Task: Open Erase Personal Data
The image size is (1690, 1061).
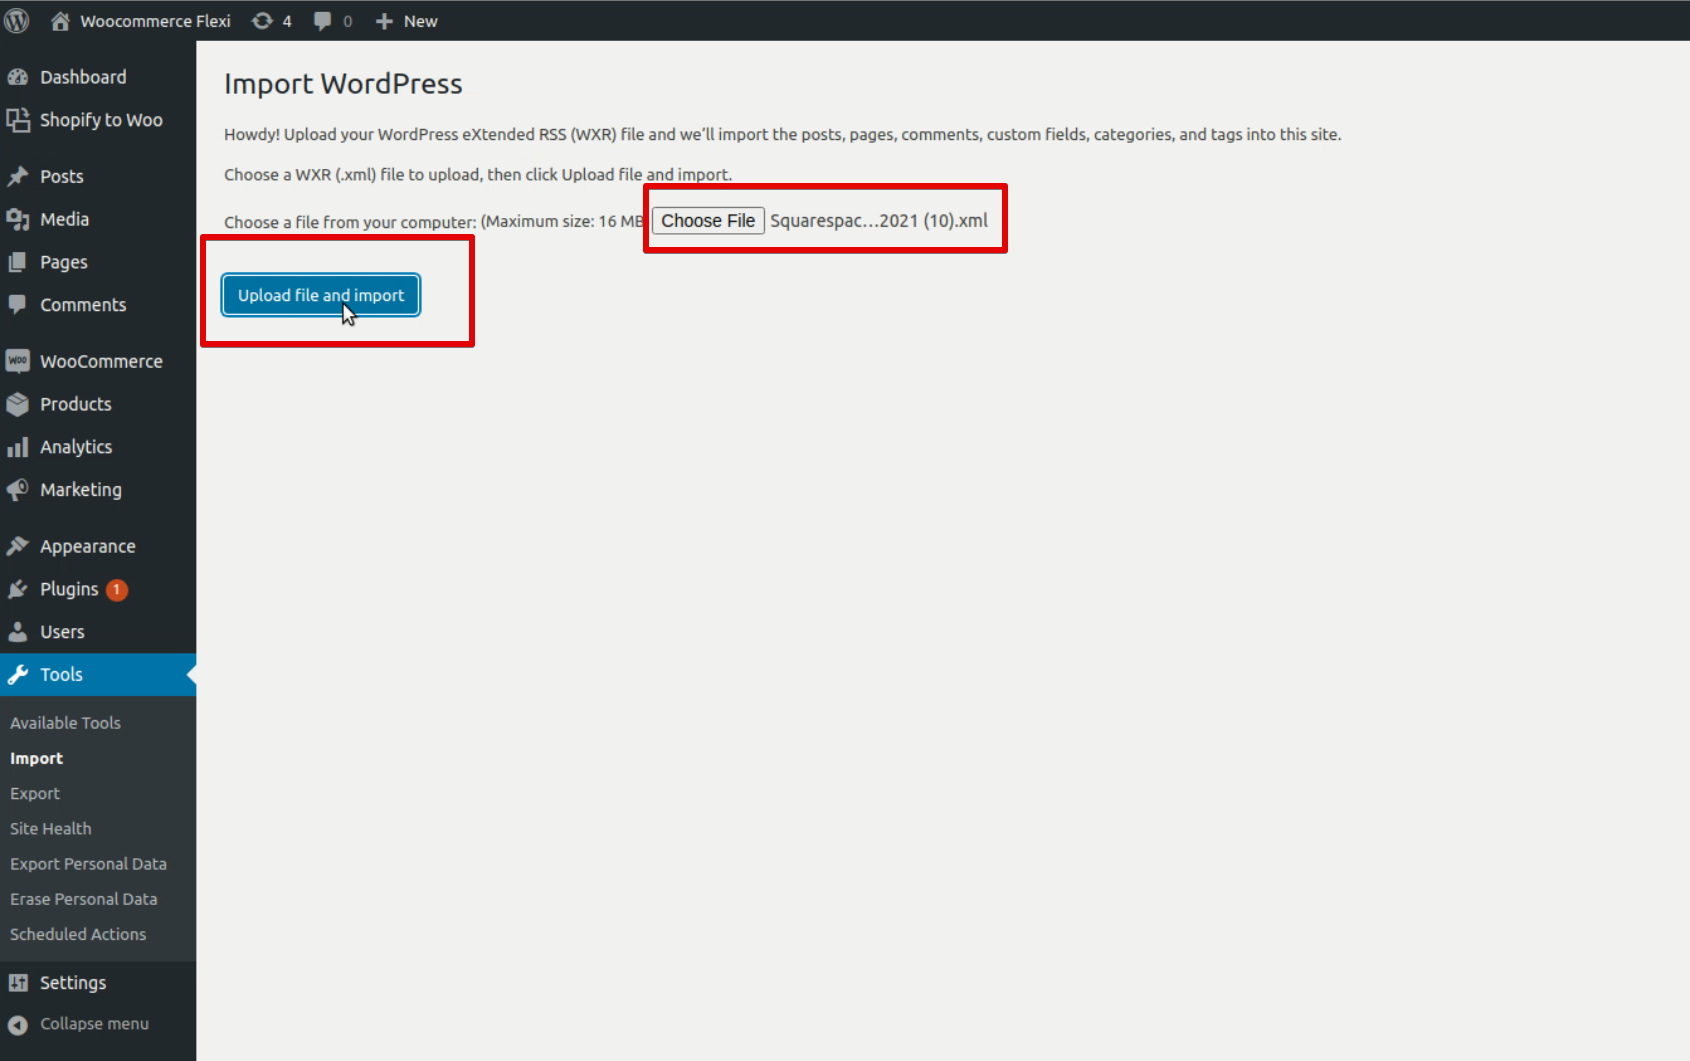Action: point(83,899)
